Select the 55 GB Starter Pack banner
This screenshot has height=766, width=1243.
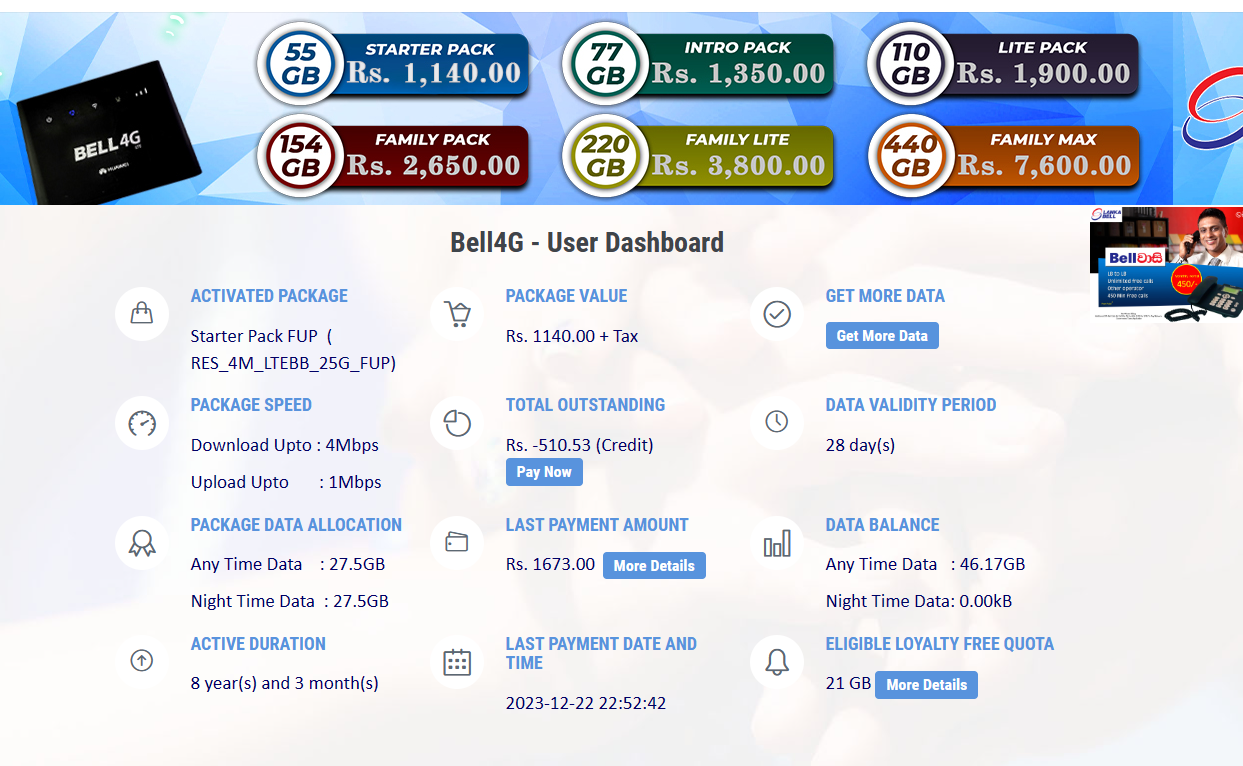(x=393, y=62)
